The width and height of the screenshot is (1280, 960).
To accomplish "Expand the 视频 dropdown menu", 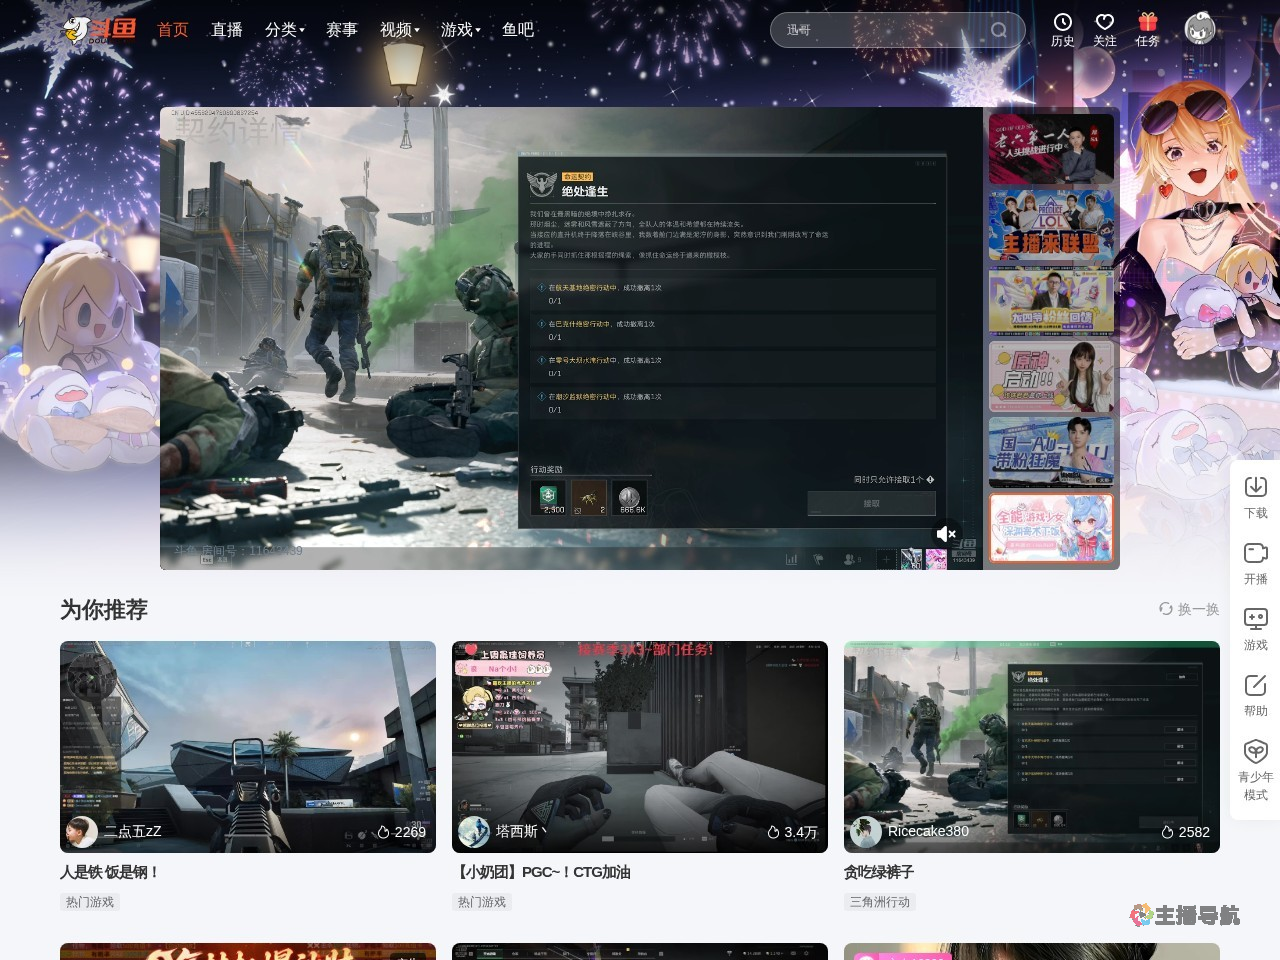I will (400, 30).
